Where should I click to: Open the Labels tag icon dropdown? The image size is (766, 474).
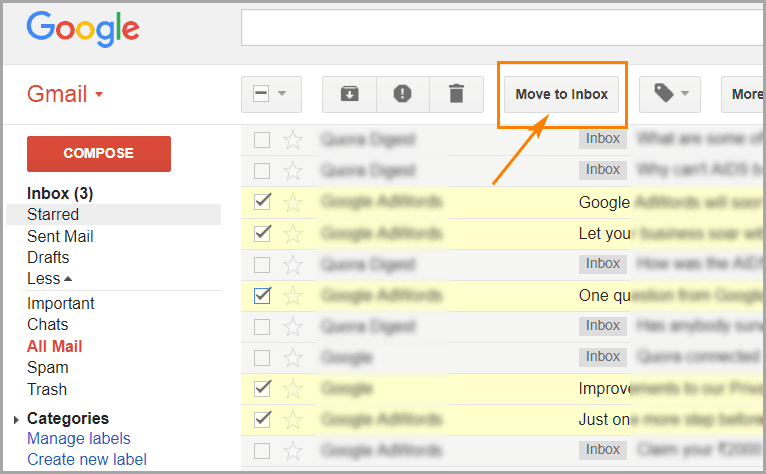coord(670,94)
